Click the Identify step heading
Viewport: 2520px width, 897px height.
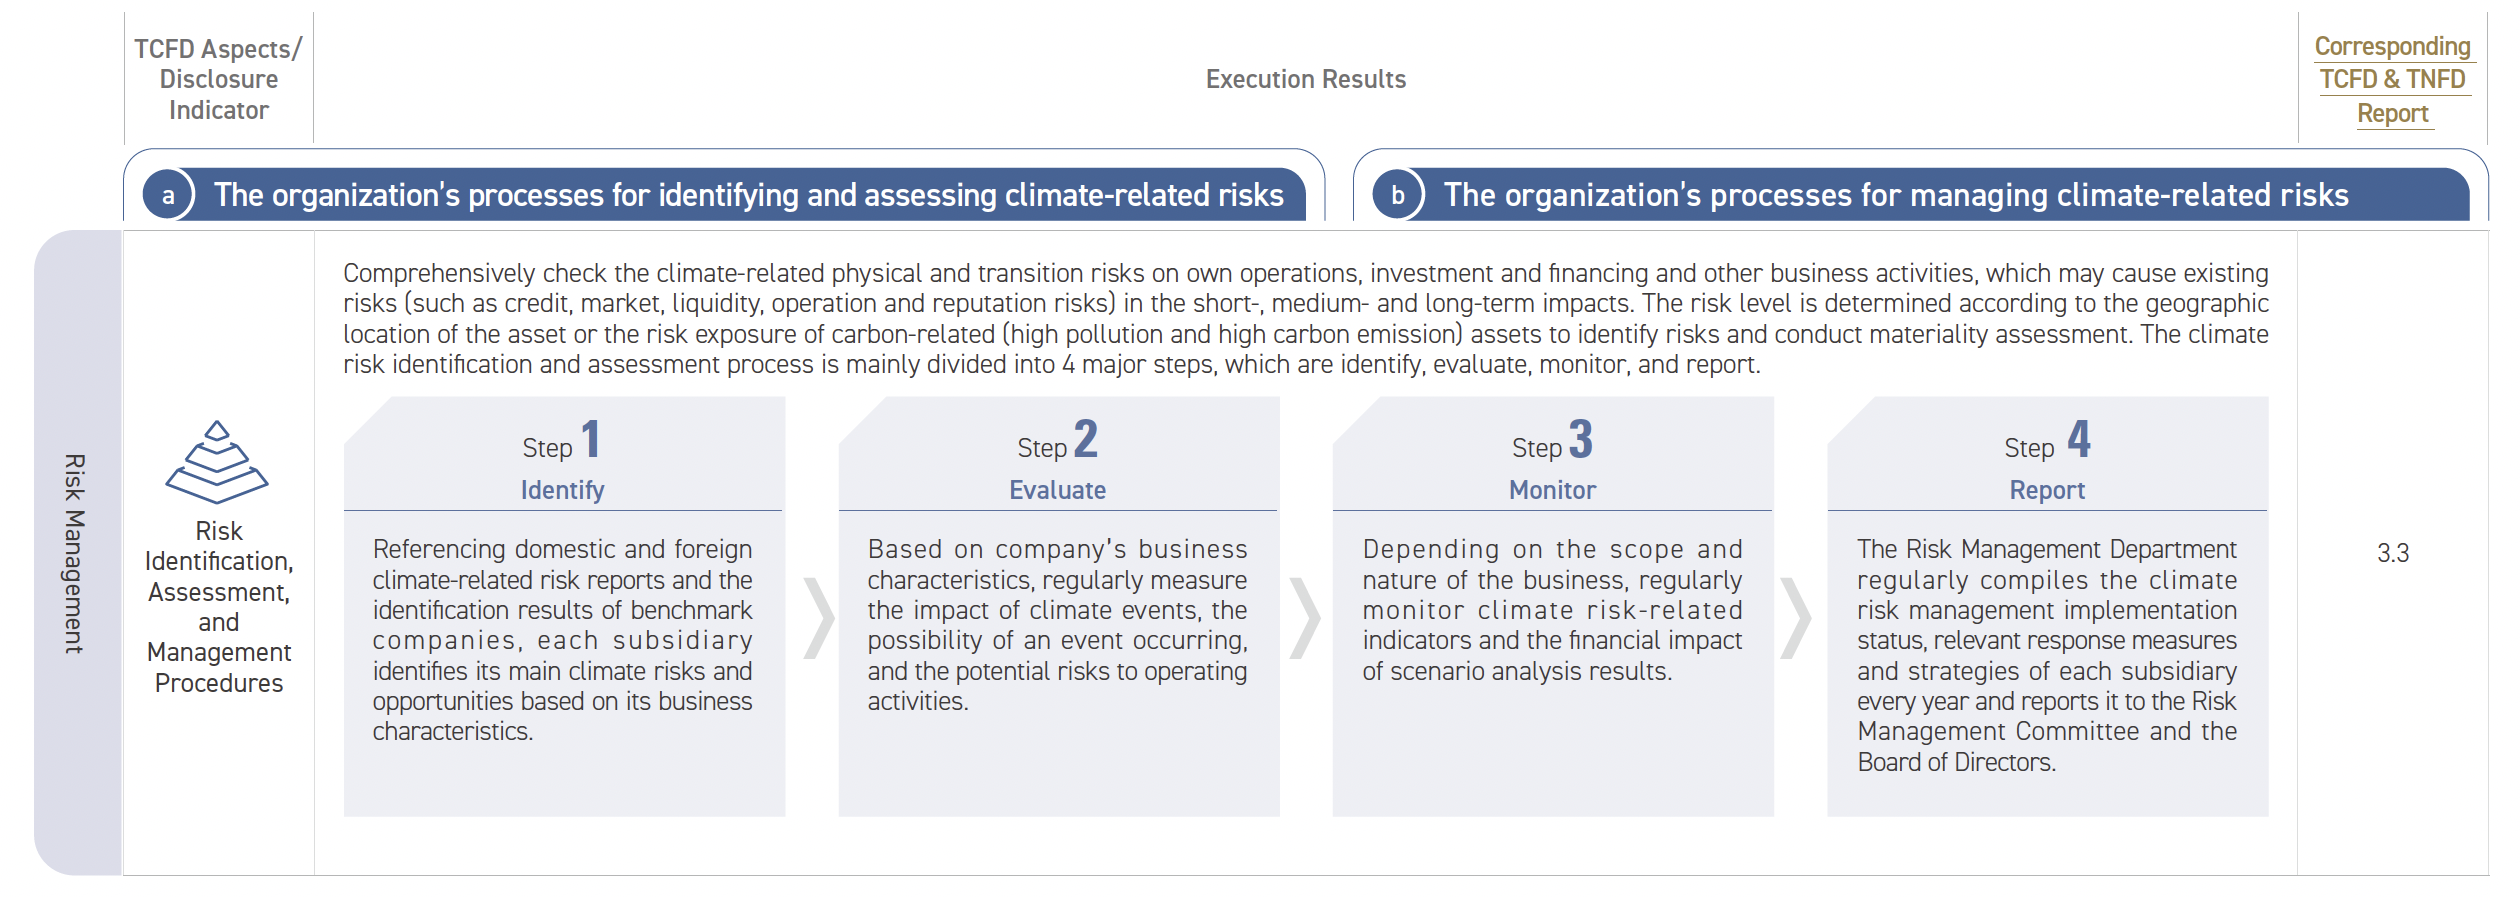tap(562, 490)
